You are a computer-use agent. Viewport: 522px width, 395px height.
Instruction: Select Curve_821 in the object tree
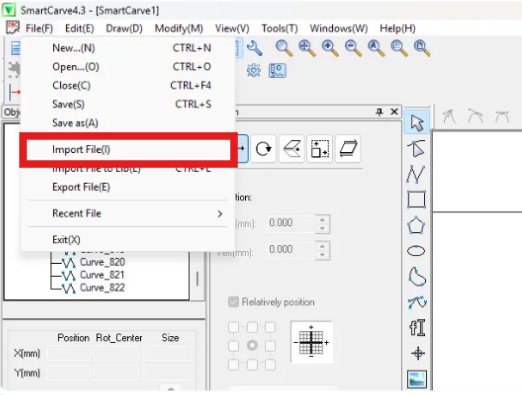(x=102, y=275)
